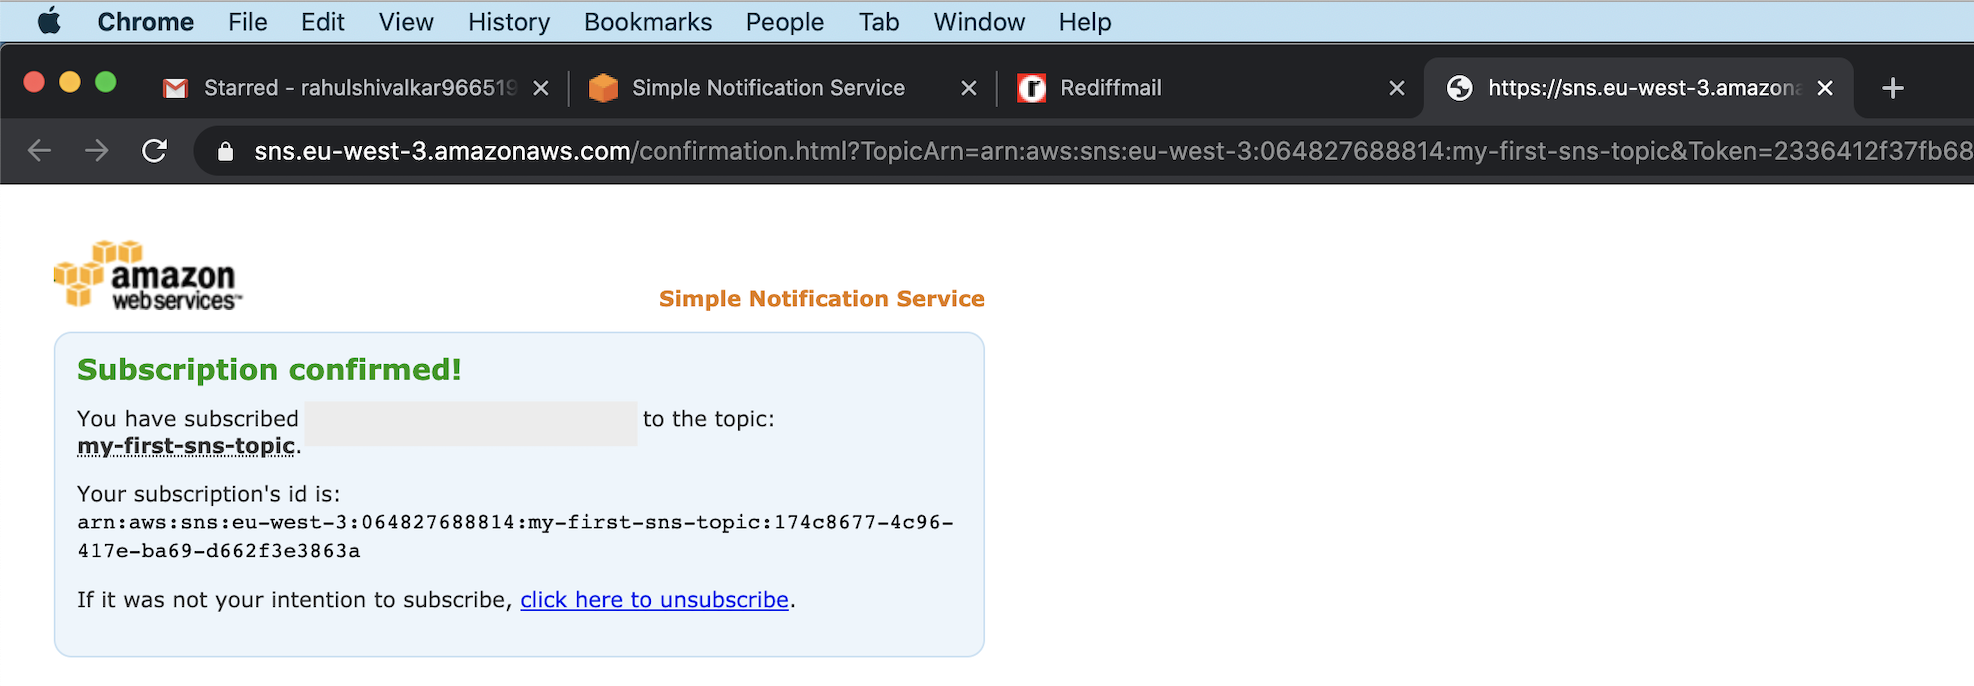Viewport: 1974px width, 686px height.
Task: Open the Window menu
Action: (978, 22)
